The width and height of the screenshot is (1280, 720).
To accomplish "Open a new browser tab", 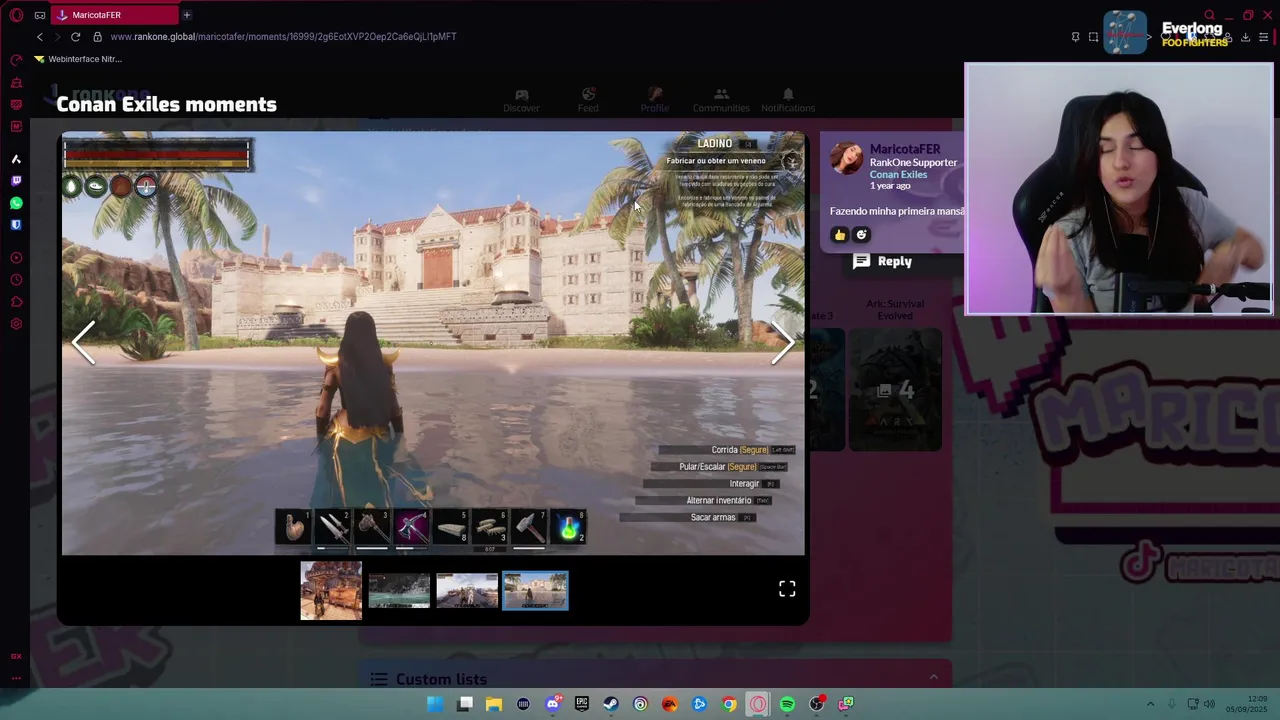I will 186,15.
